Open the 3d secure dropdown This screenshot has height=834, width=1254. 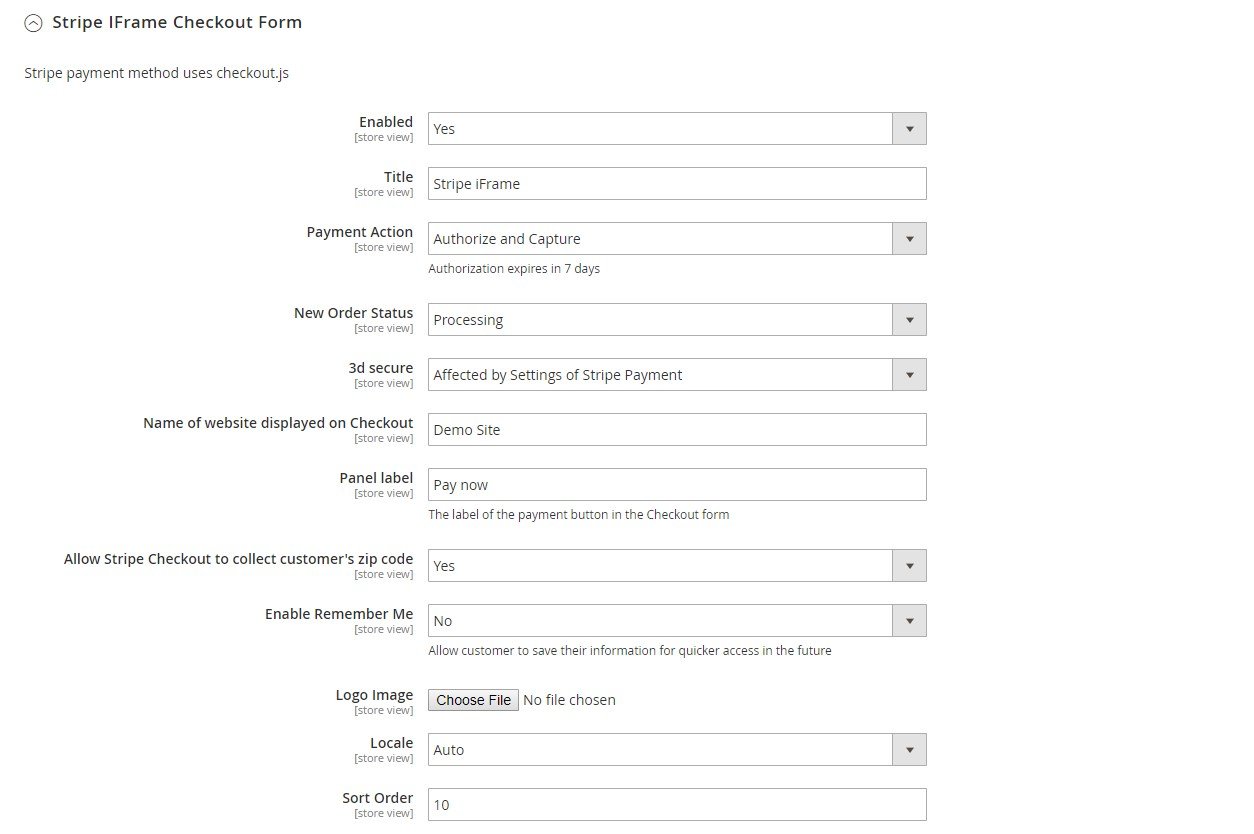click(677, 375)
